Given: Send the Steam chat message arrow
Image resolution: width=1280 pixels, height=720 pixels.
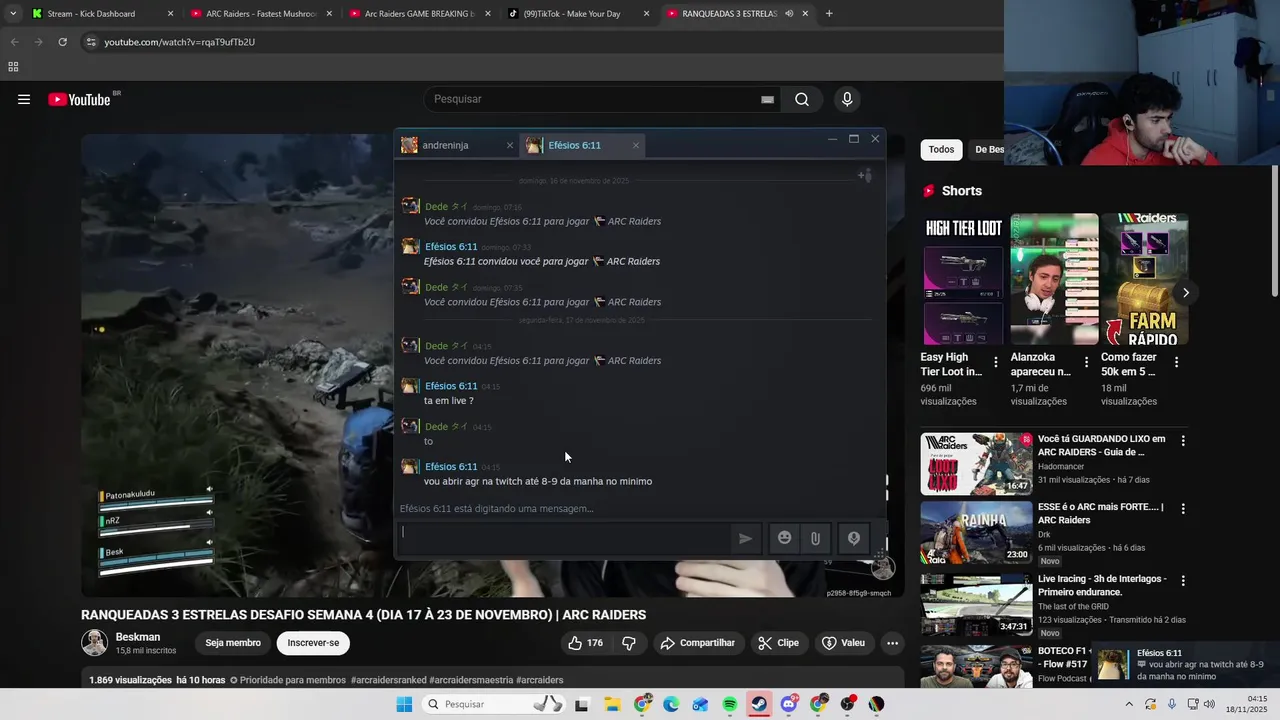Looking at the screenshot, I should click(745, 538).
